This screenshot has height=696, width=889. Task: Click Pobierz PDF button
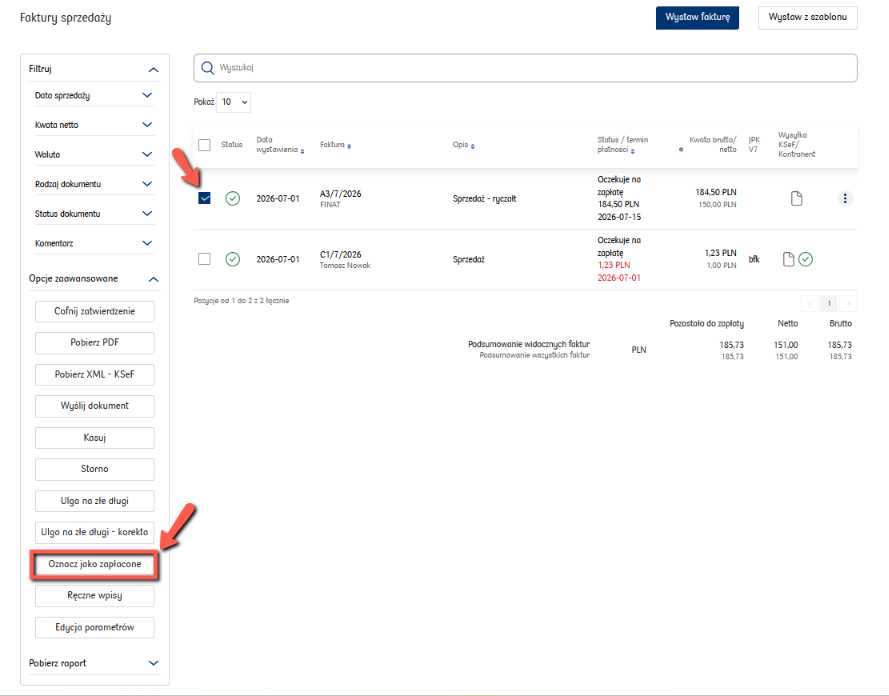(95, 343)
